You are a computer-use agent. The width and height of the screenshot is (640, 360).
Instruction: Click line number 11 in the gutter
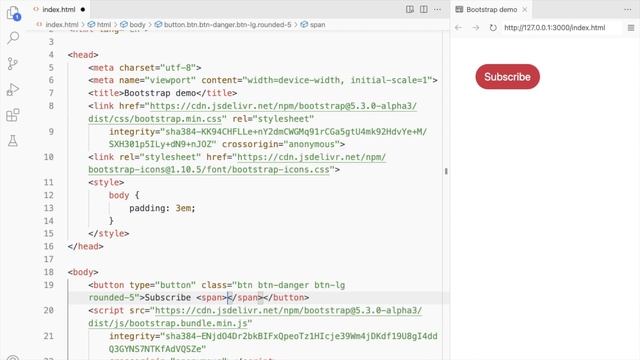(x=49, y=182)
